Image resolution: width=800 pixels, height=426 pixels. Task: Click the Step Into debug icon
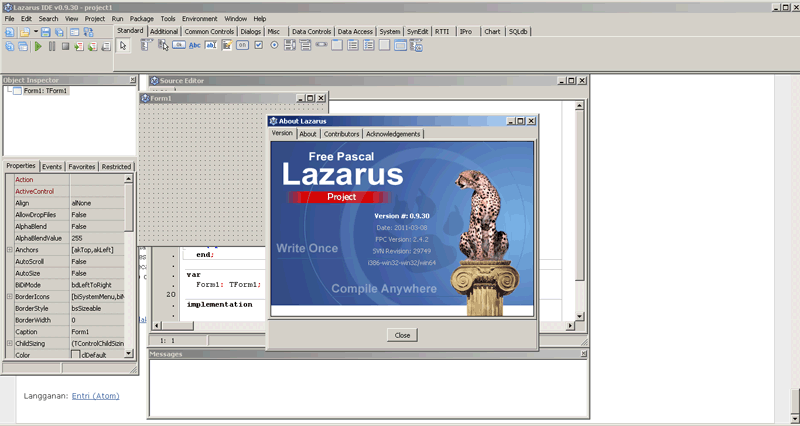coord(79,46)
